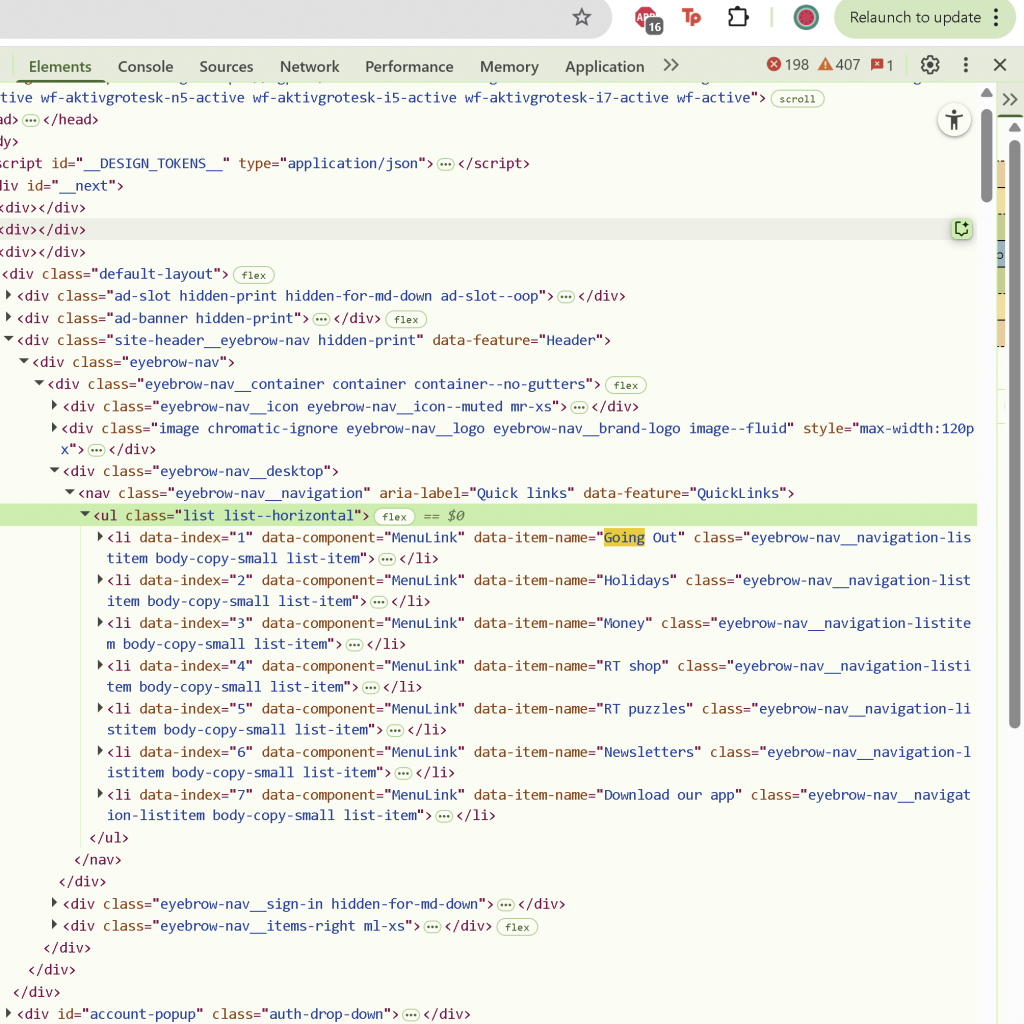Select the highlighted "Going" attribute text
Image resolution: width=1024 pixels, height=1024 pixels.
point(624,537)
